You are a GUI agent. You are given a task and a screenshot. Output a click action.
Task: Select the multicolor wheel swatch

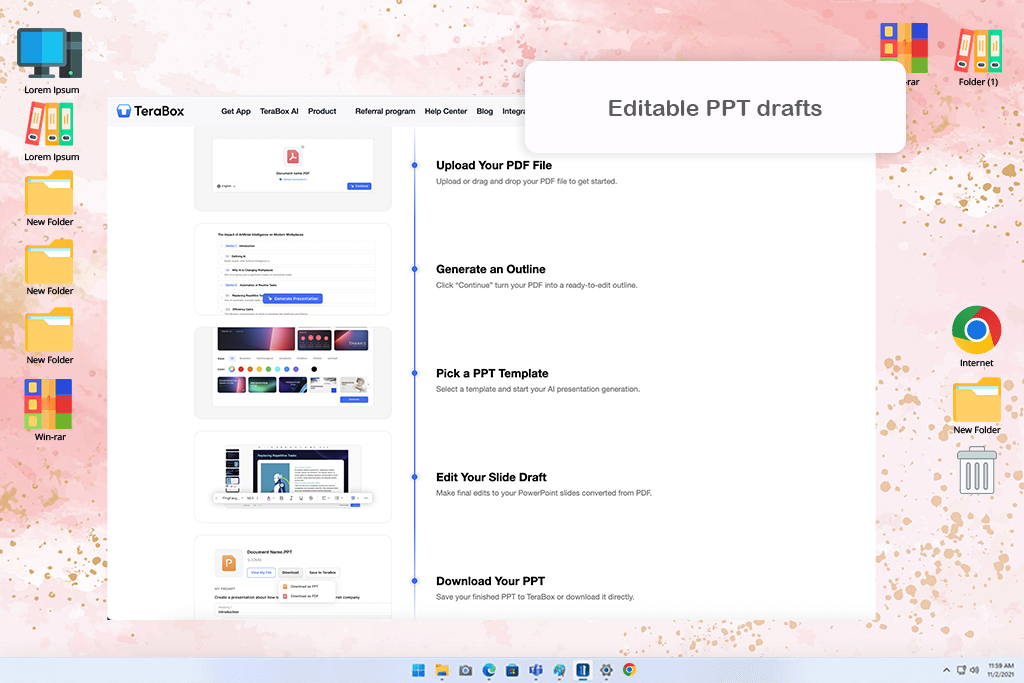coord(232,369)
